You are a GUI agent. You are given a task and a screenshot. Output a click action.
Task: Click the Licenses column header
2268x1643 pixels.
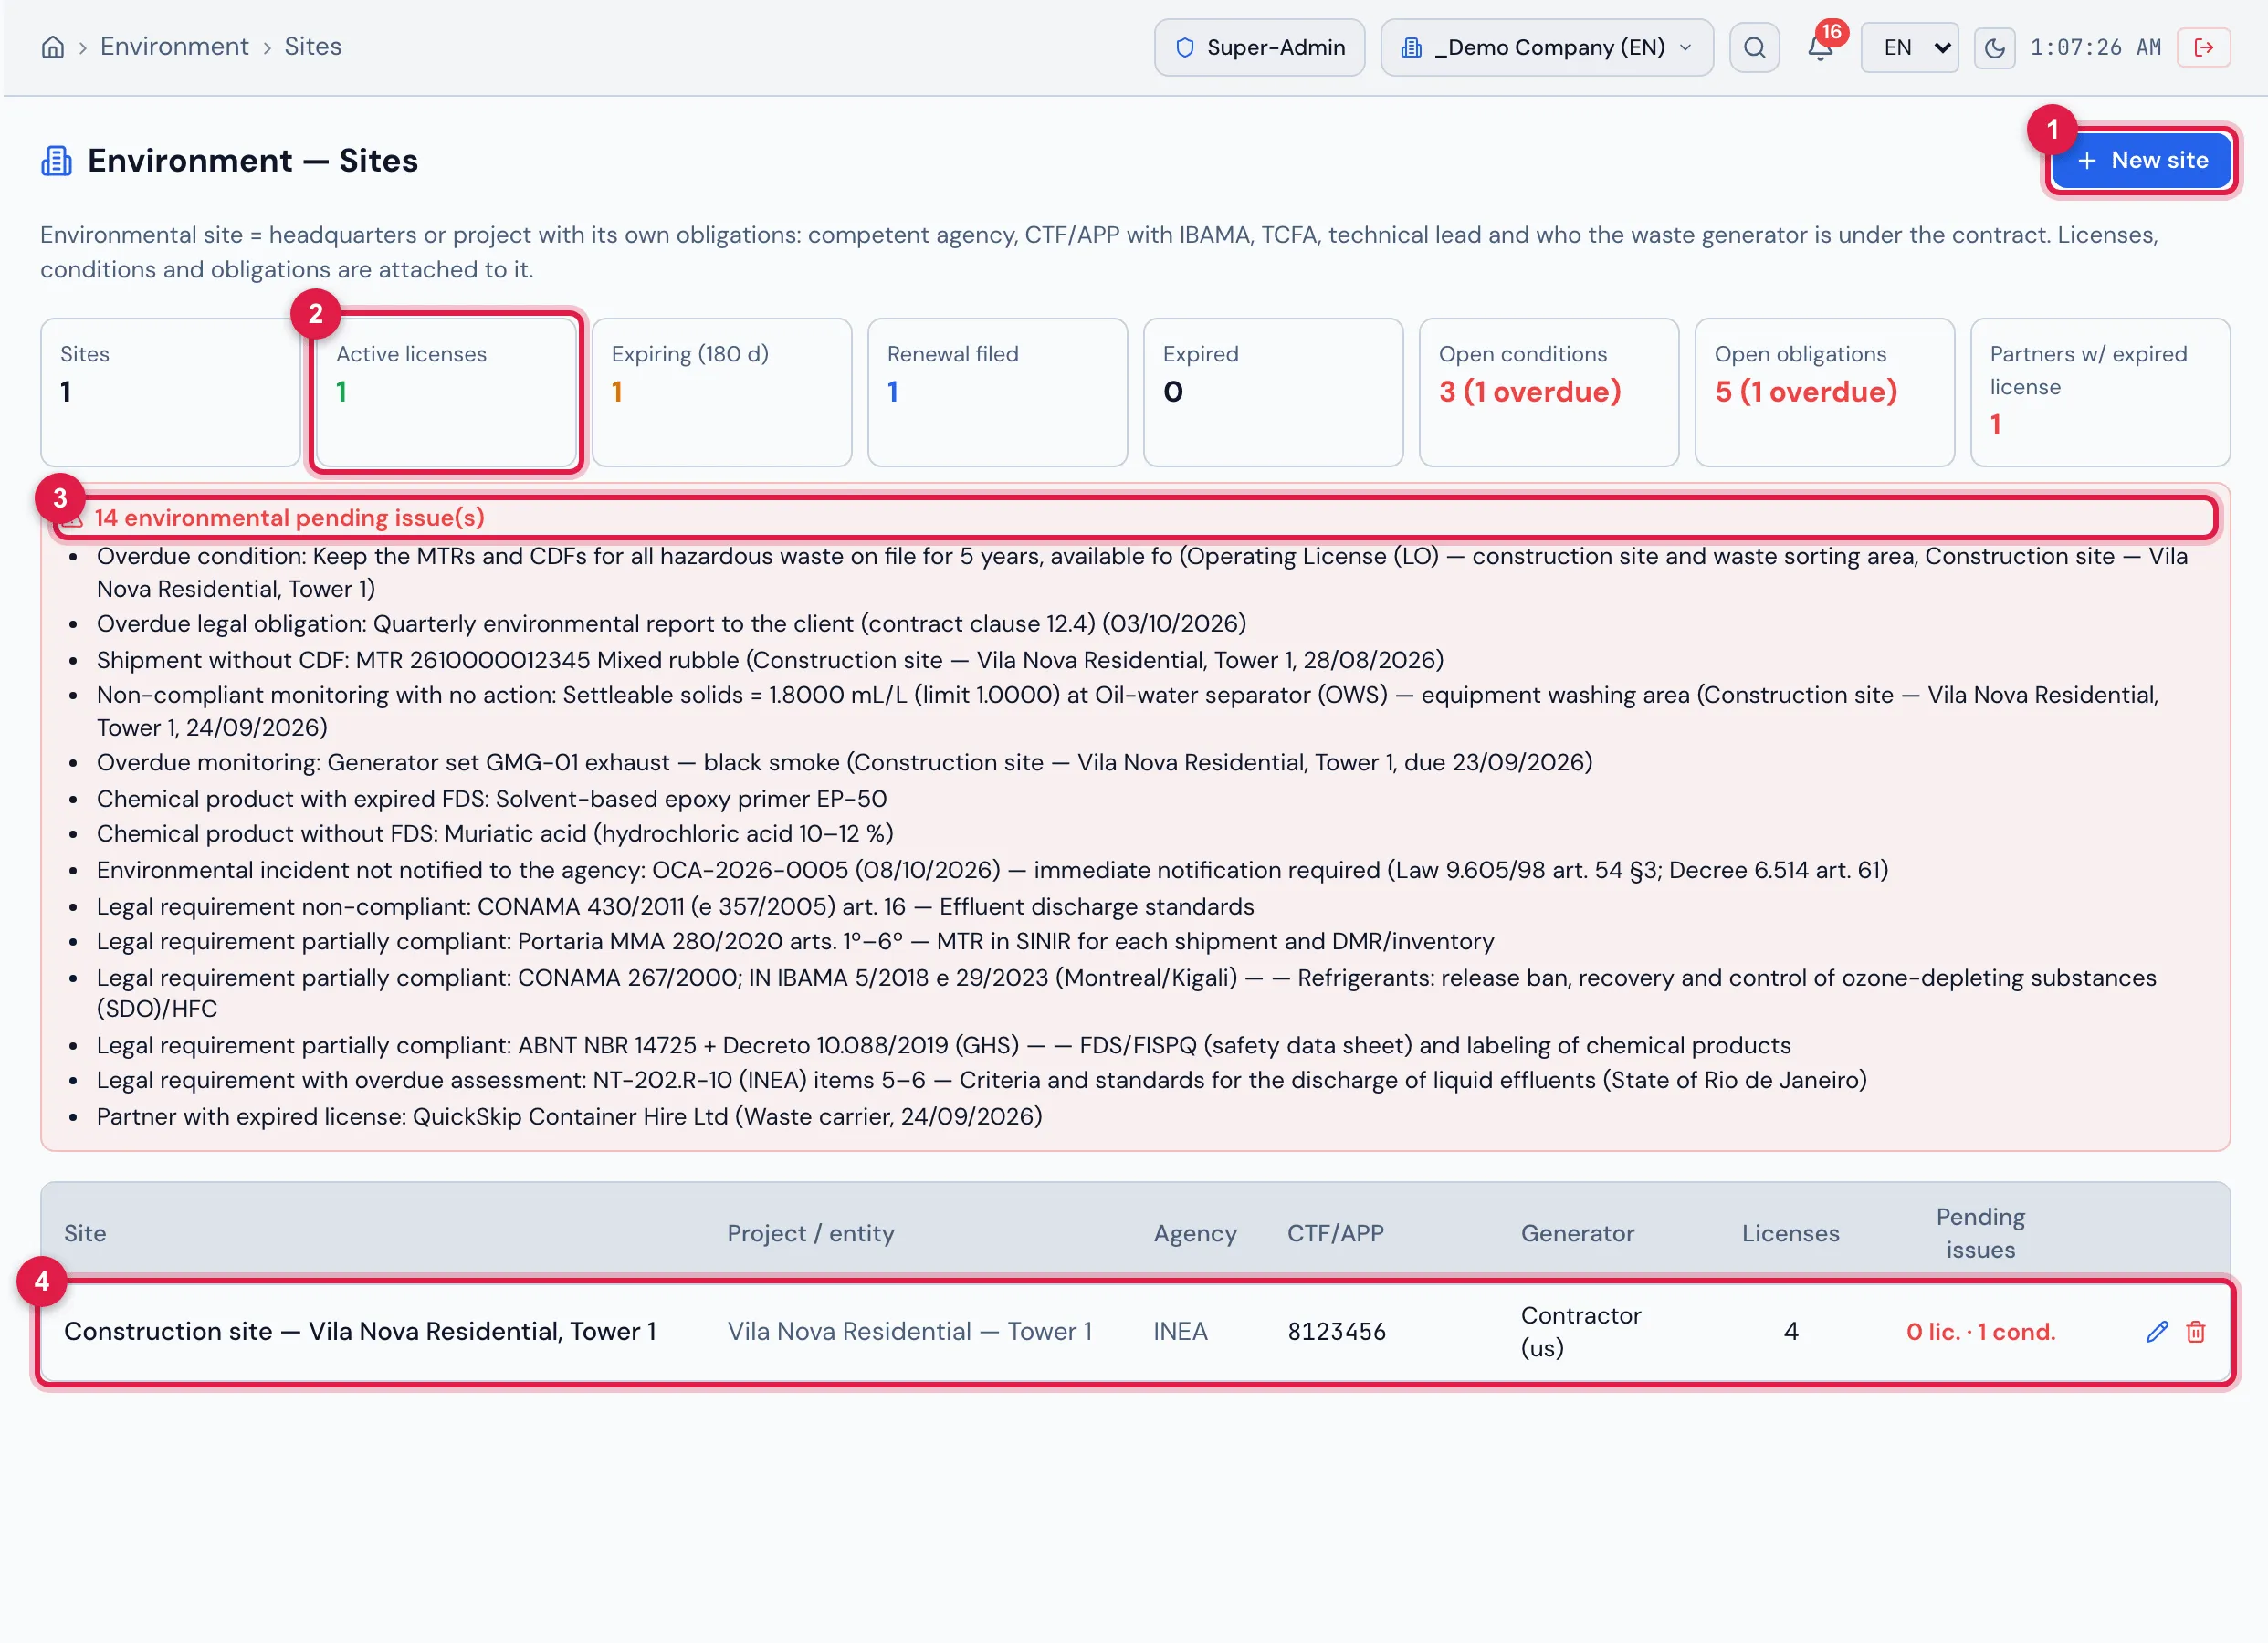point(1790,1233)
